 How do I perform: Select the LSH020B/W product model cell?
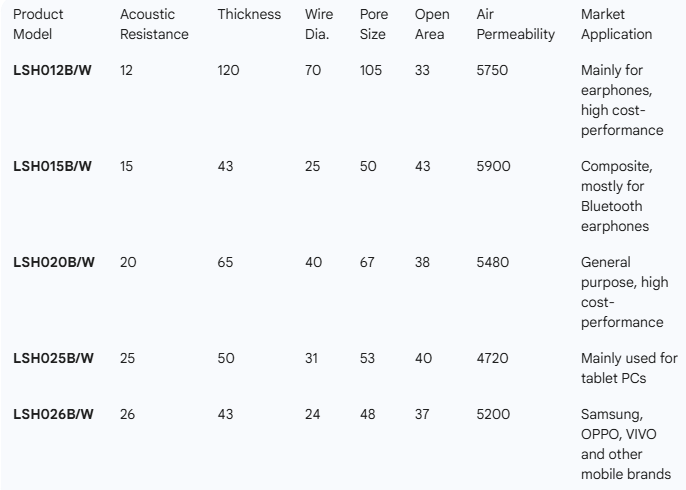(x=53, y=262)
